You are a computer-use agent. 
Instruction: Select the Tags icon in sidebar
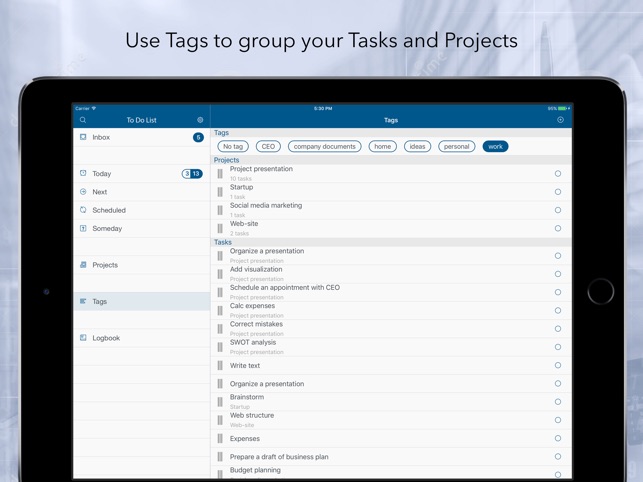click(83, 301)
